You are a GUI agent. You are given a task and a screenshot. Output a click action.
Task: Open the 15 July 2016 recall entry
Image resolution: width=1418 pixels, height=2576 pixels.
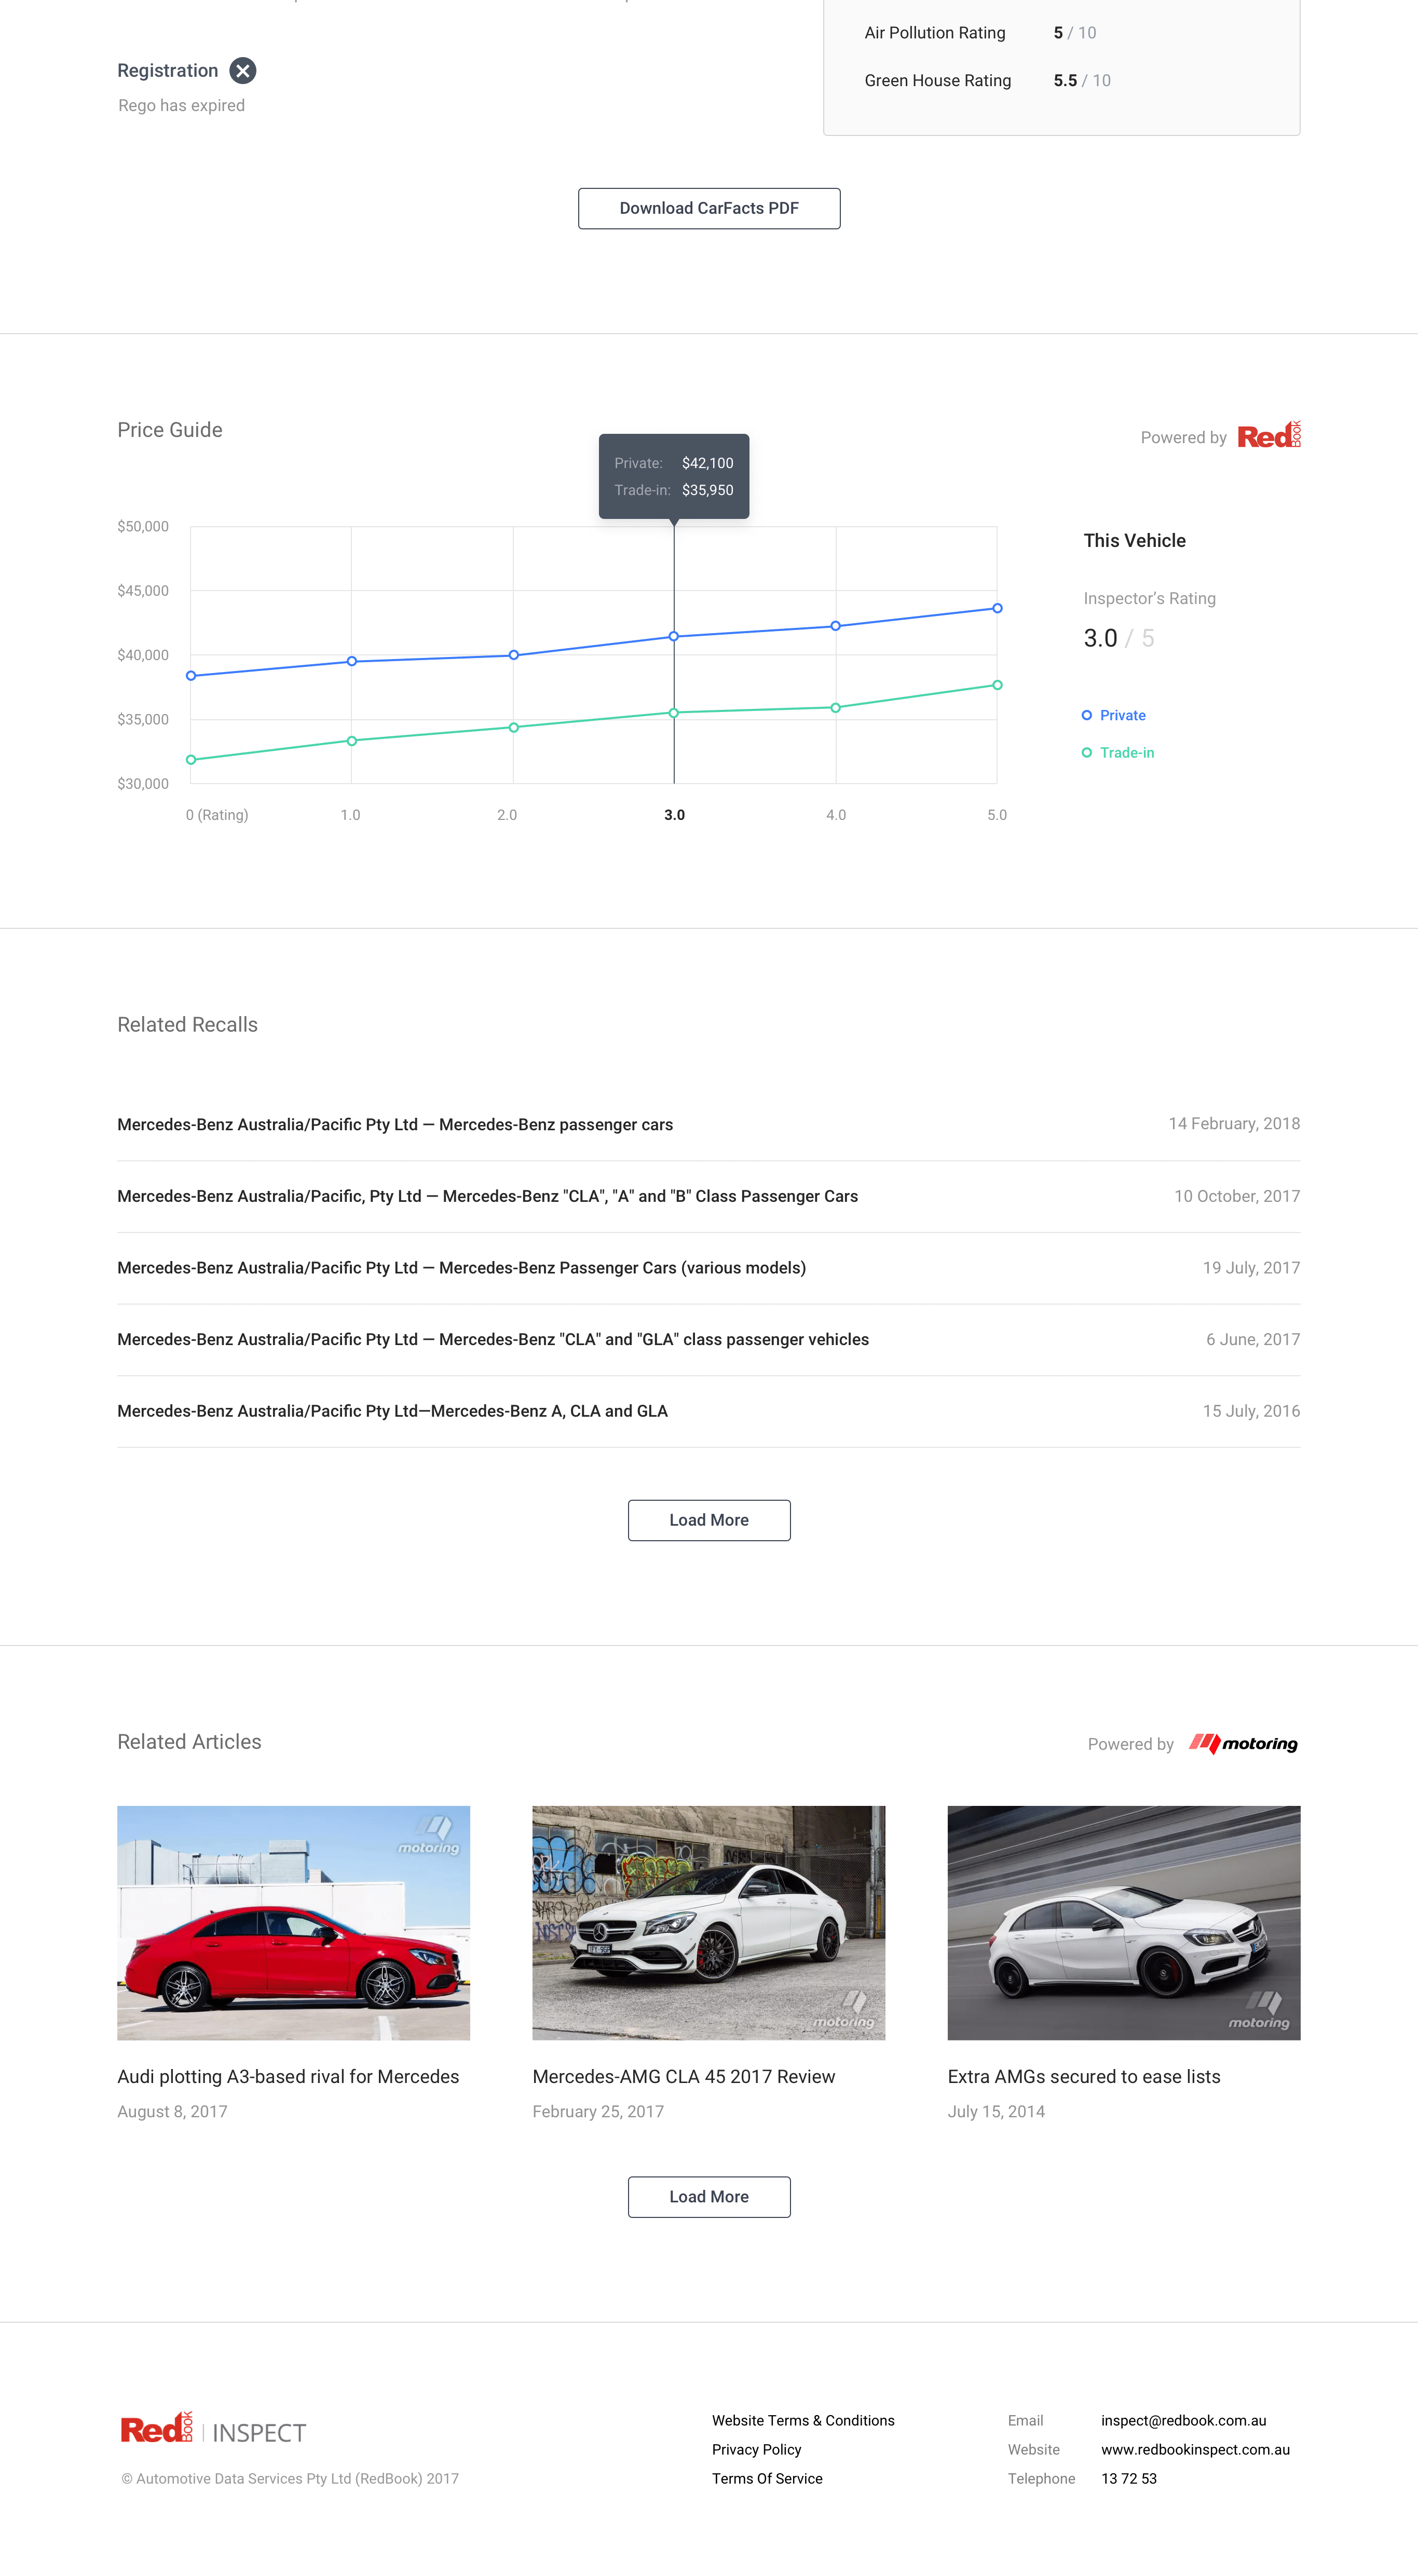point(392,1411)
